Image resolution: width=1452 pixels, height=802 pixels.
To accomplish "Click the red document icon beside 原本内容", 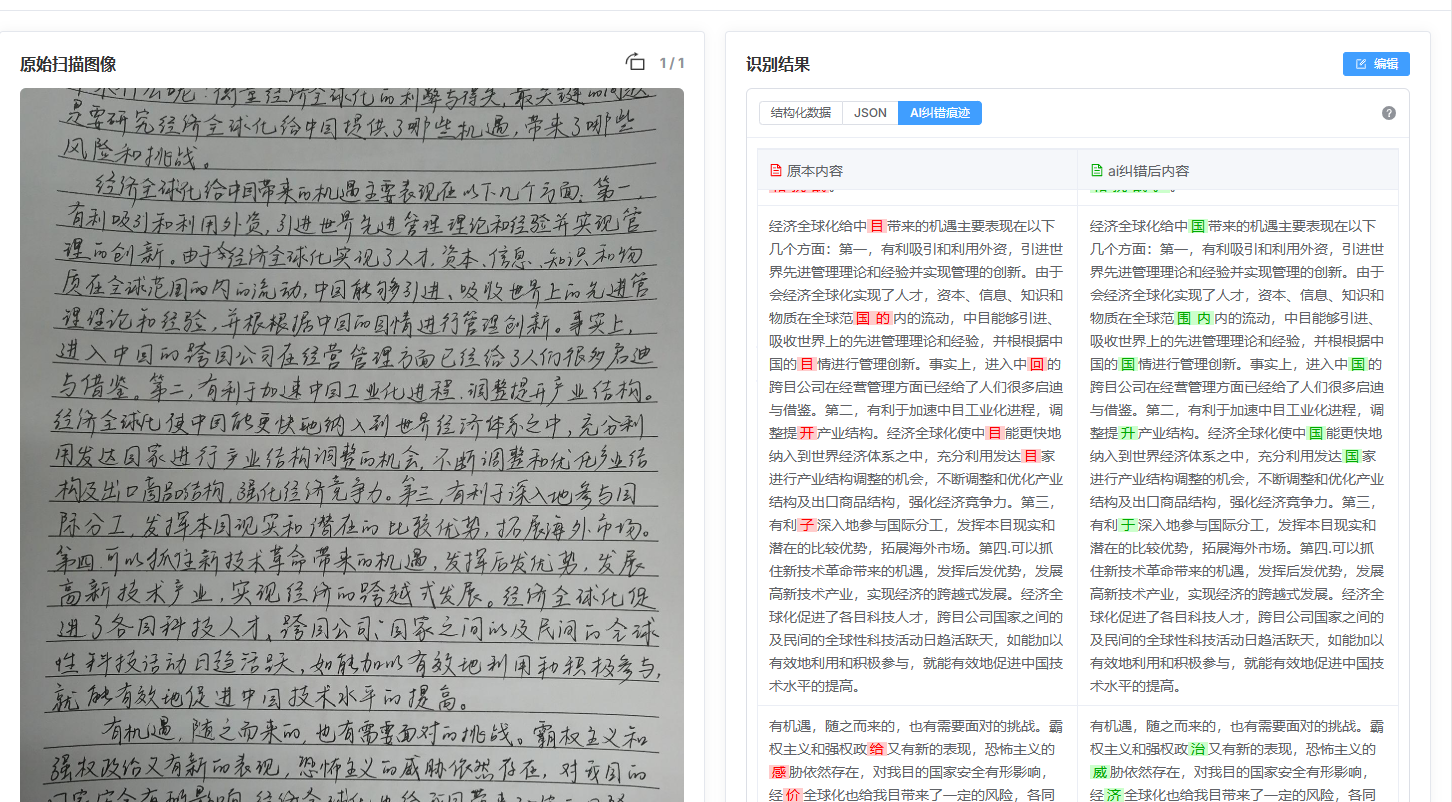I will pos(775,171).
